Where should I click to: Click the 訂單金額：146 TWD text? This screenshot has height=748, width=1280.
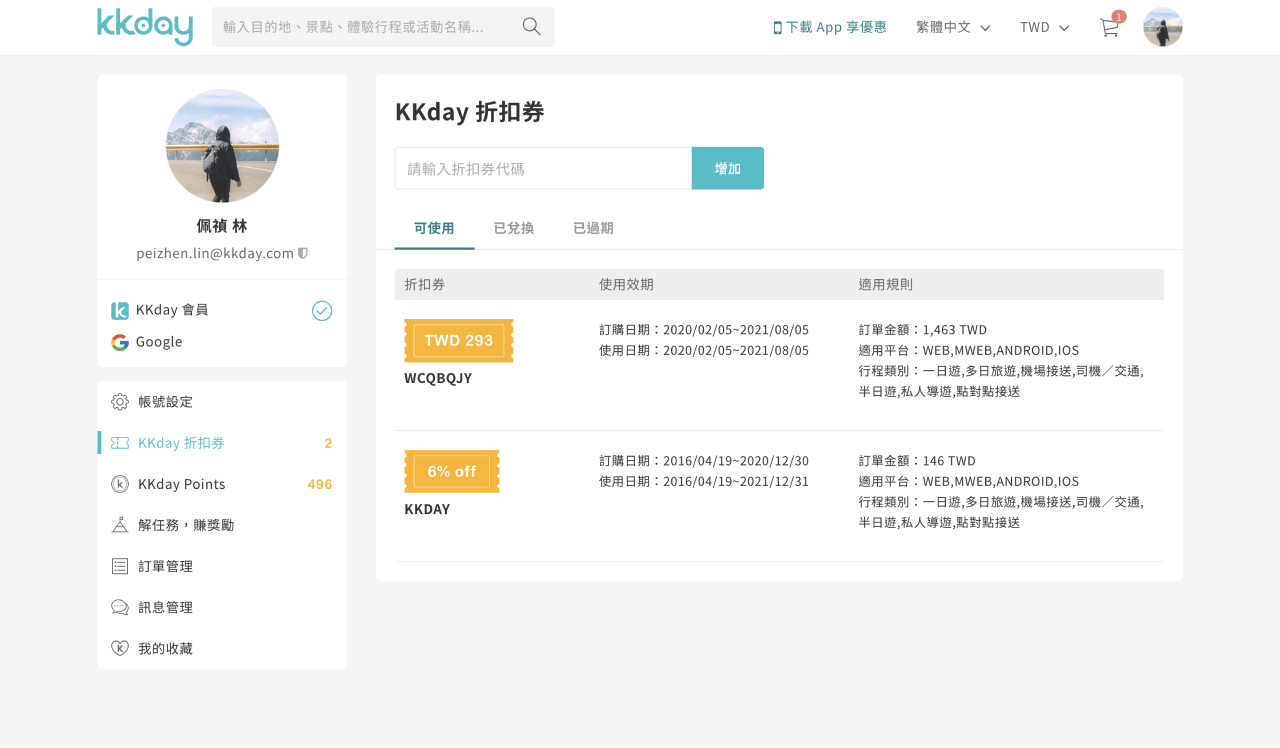[917, 461]
